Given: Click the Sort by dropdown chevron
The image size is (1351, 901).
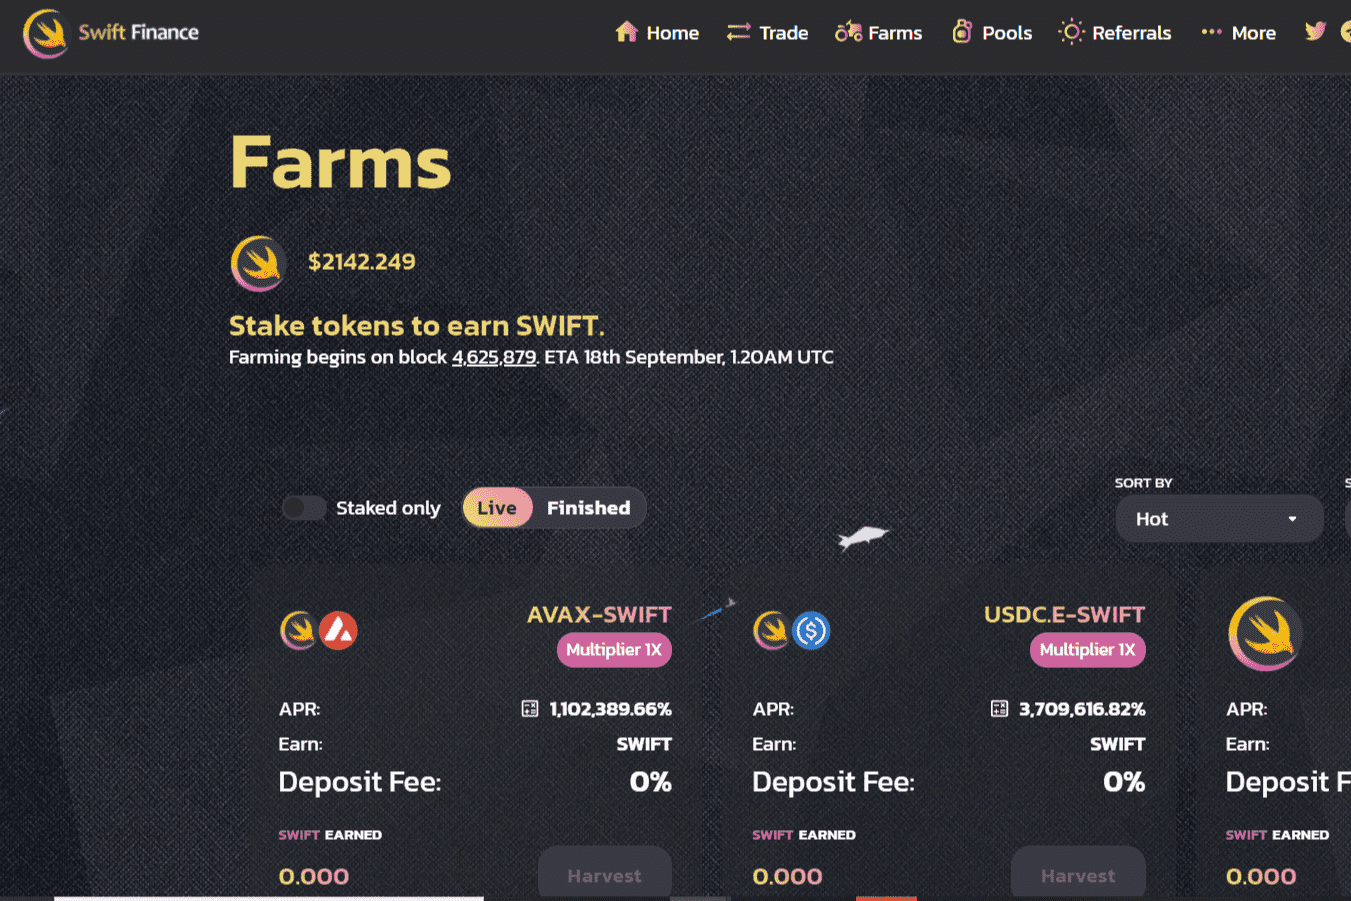Looking at the screenshot, I should (1291, 518).
